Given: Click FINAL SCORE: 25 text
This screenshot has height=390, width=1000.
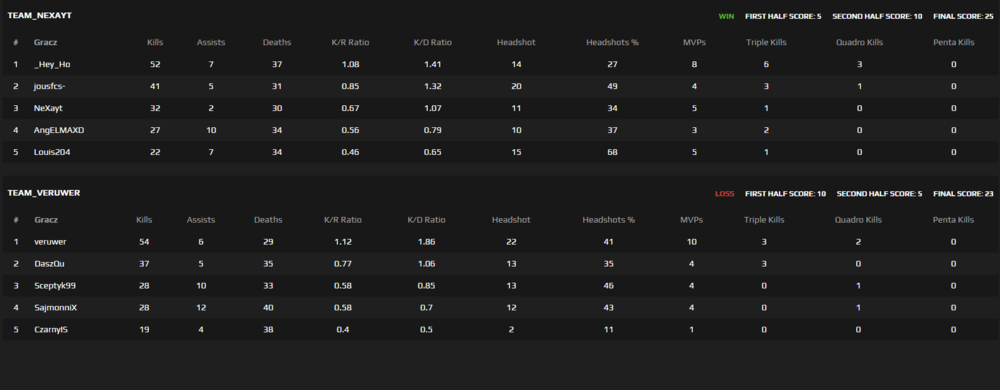Looking at the screenshot, I should [x=962, y=16].
